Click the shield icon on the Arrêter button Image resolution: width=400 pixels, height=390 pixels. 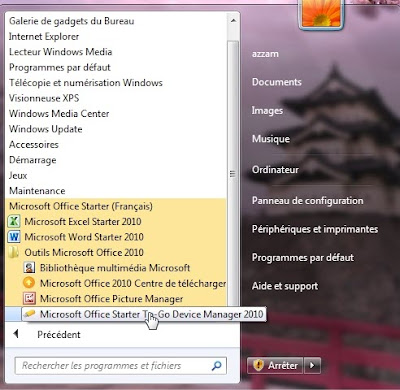(x=258, y=365)
